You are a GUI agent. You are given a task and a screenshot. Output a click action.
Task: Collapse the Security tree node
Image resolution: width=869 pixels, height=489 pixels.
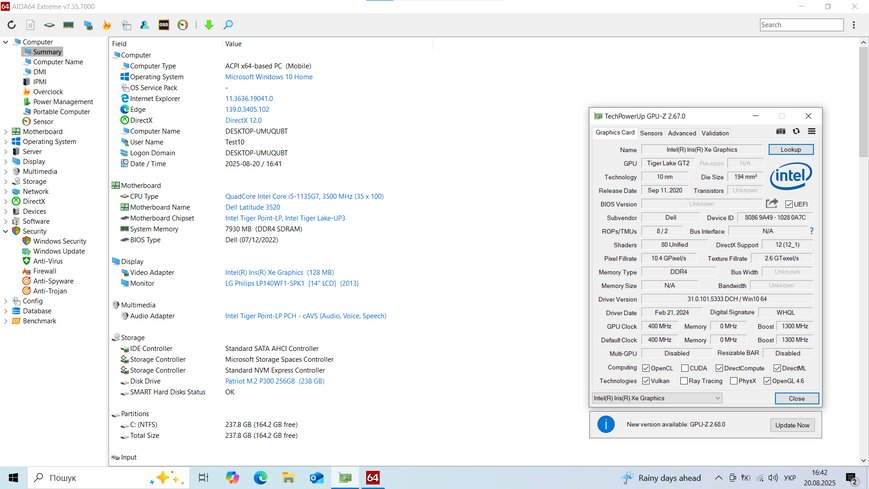[6, 231]
